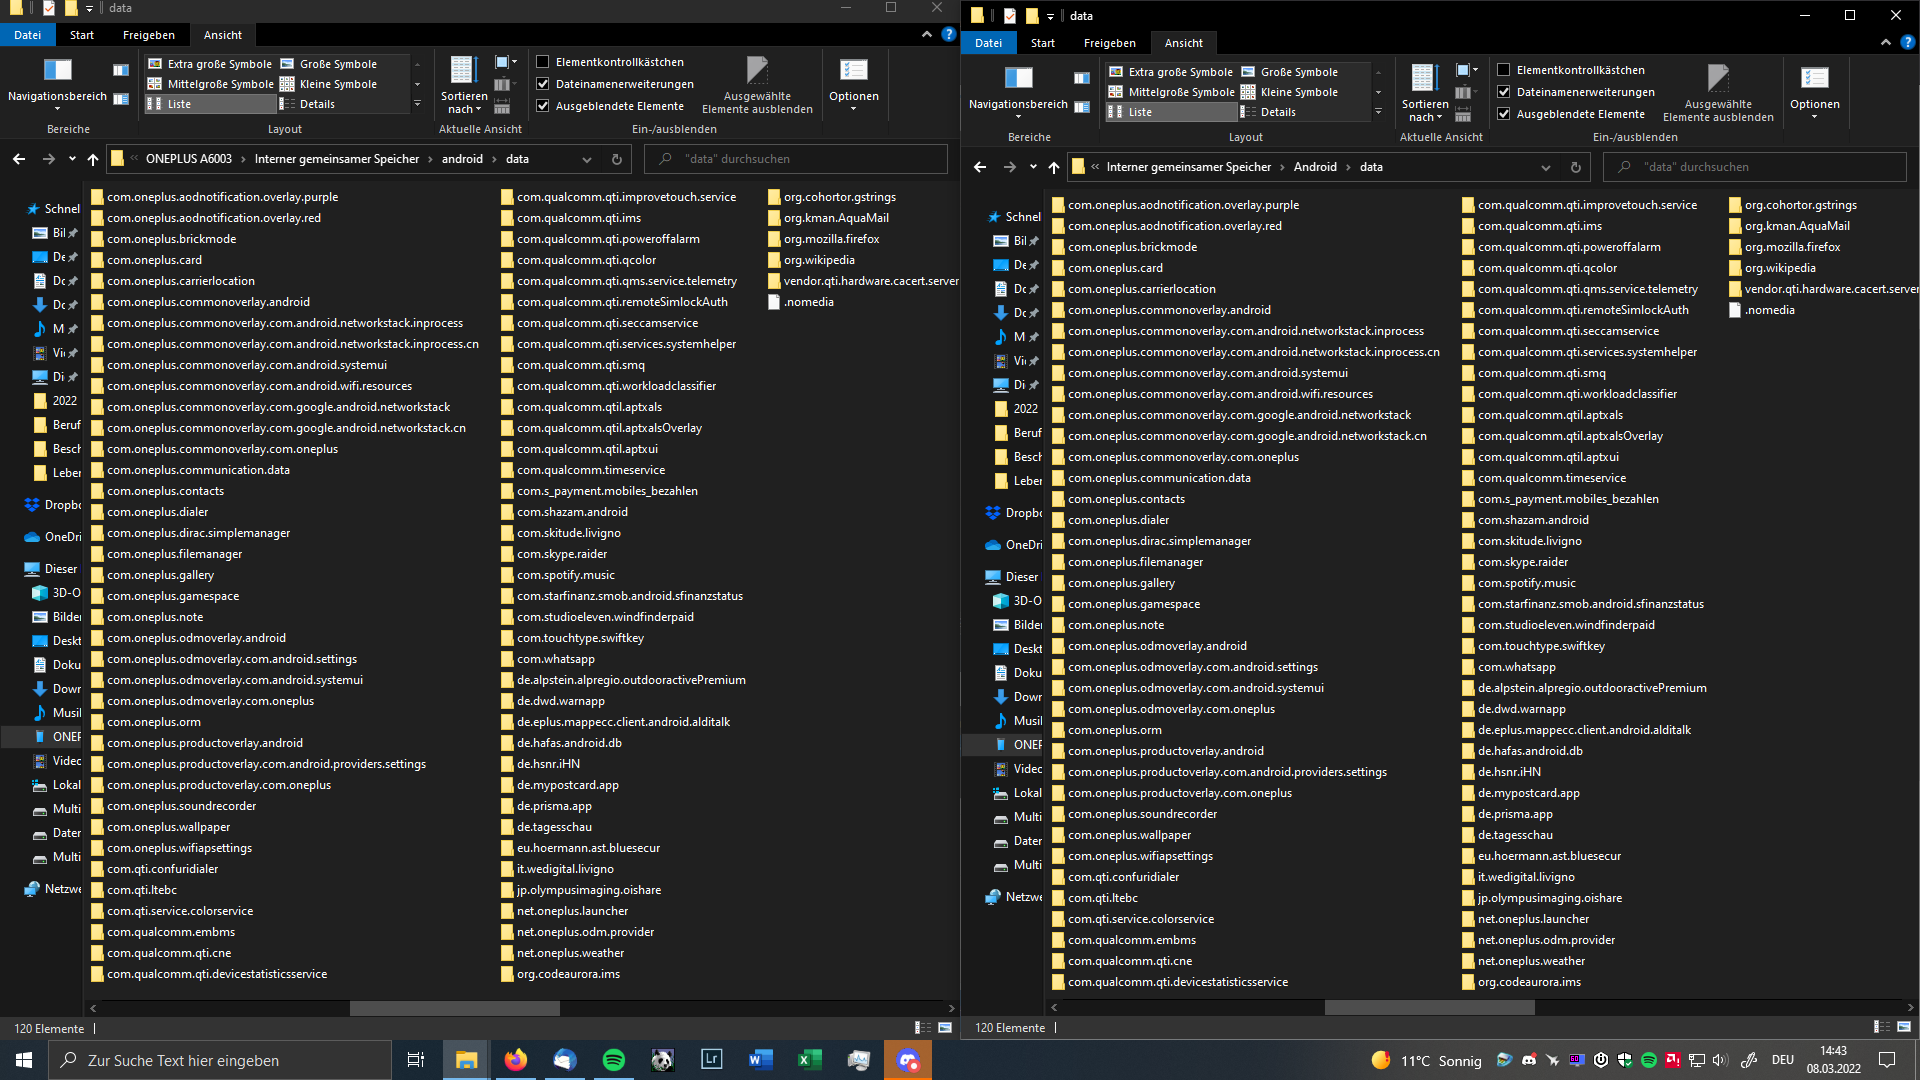Viewport: 1920px width, 1080px height.
Task: Click Windows taskbar search box
Action: (x=220, y=1060)
